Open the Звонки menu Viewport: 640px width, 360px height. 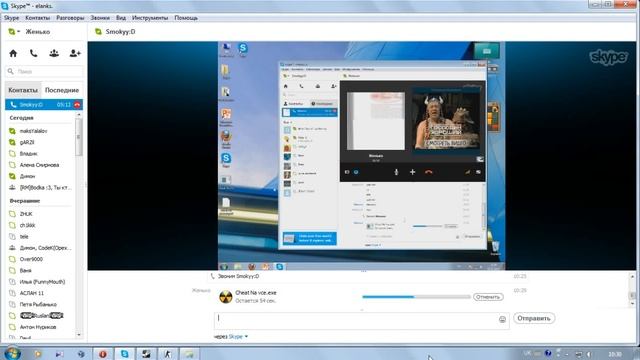coord(100,18)
